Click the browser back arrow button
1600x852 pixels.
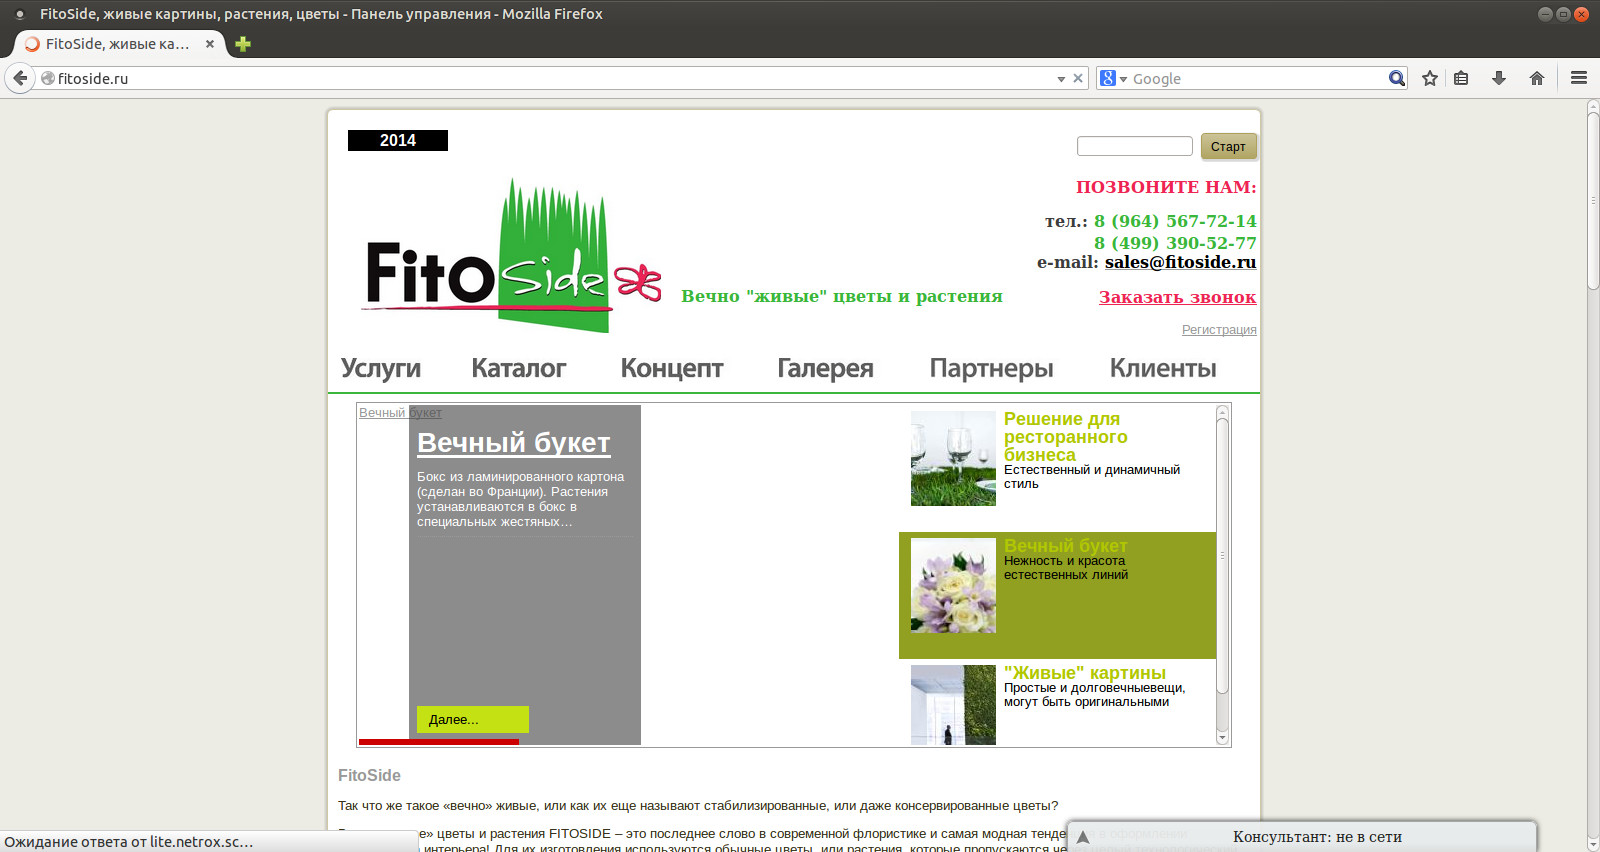20,78
